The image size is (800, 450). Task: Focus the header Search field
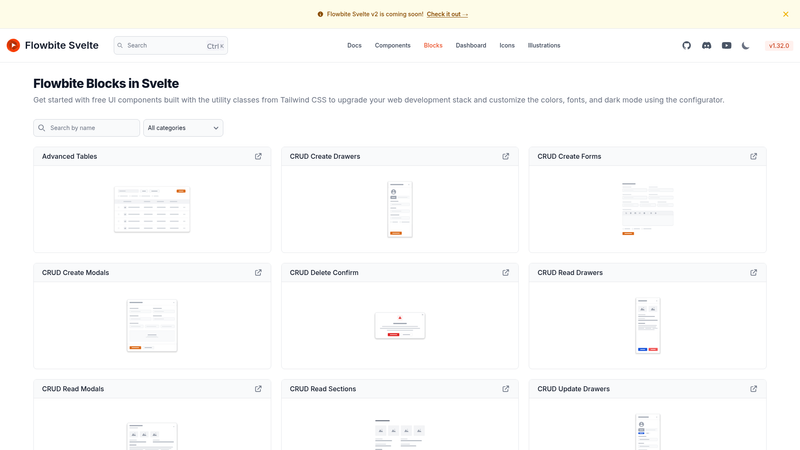(x=170, y=45)
